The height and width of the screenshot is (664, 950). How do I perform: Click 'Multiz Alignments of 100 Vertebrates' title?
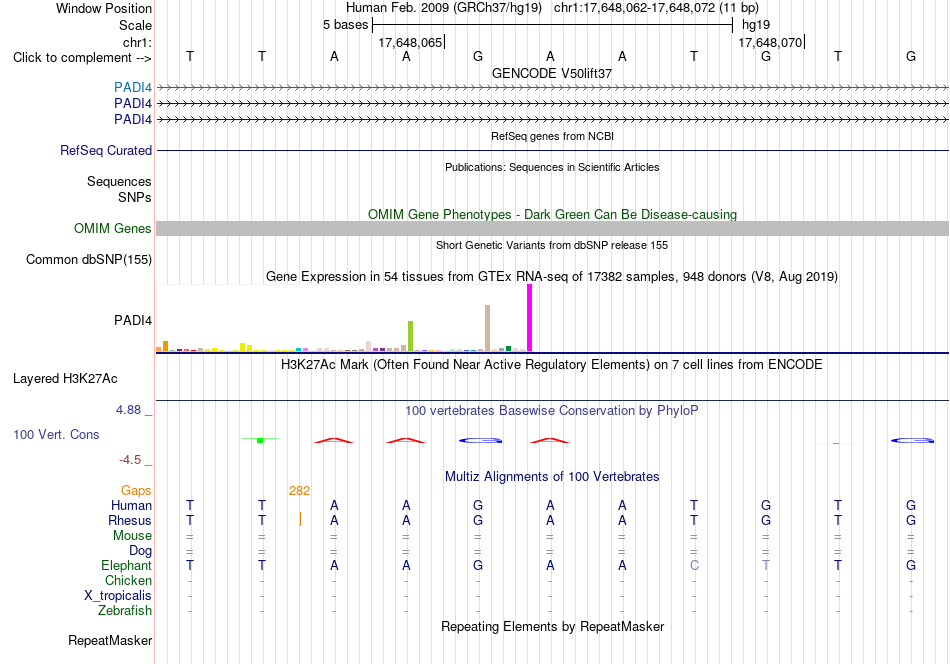coord(552,477)
